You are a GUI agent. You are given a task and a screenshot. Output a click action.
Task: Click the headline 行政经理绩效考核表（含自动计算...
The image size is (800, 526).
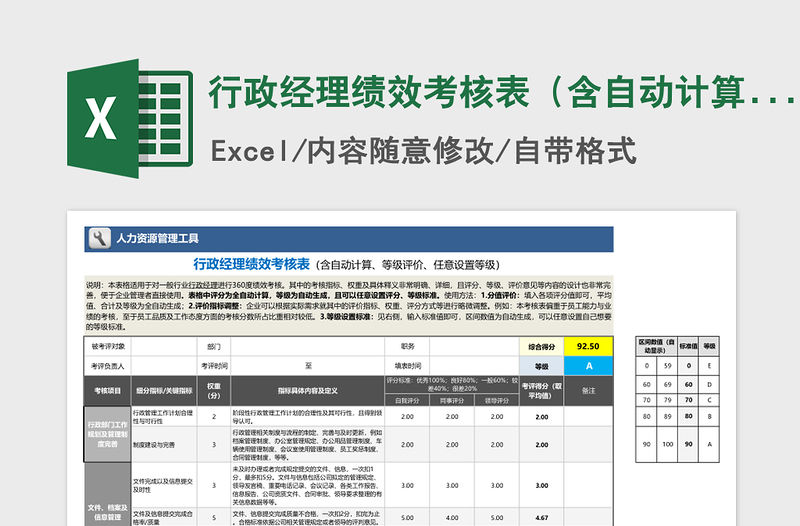point(502,92)
